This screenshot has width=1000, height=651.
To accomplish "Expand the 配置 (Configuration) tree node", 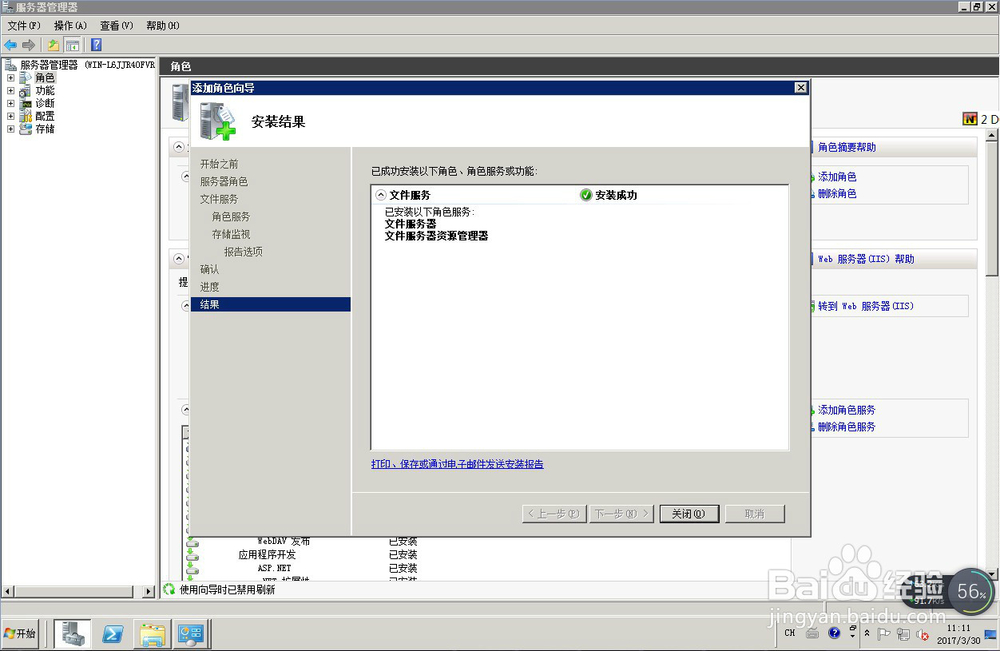I will tap(9, 115).
